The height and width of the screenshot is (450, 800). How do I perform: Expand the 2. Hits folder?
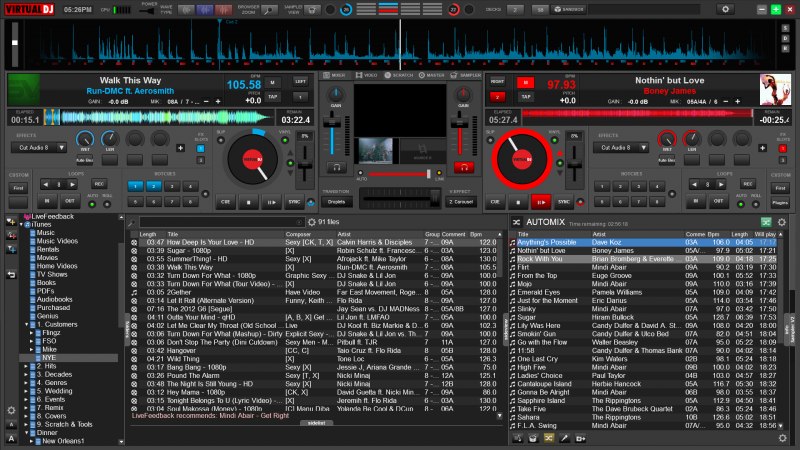tap(27, 366)
